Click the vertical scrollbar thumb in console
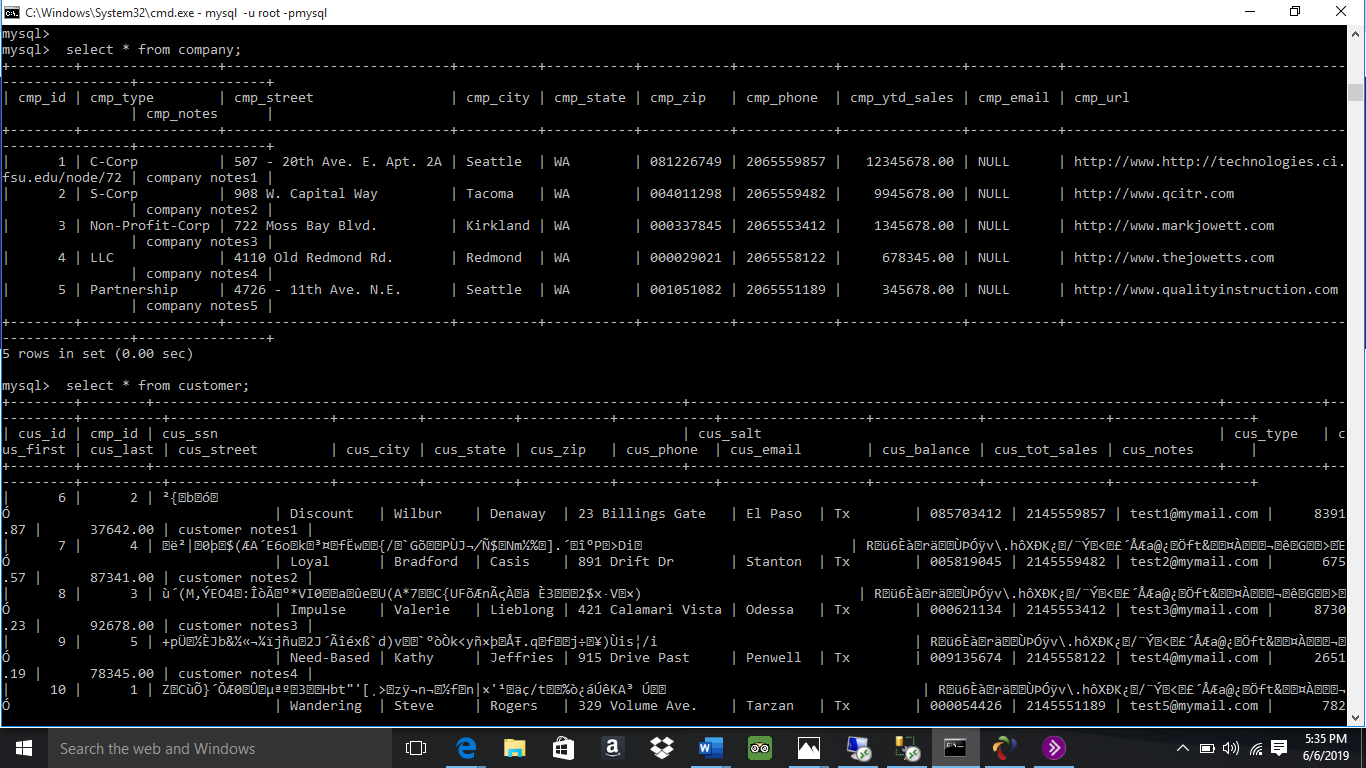 pyautogui.click(x=1356, y=93)
